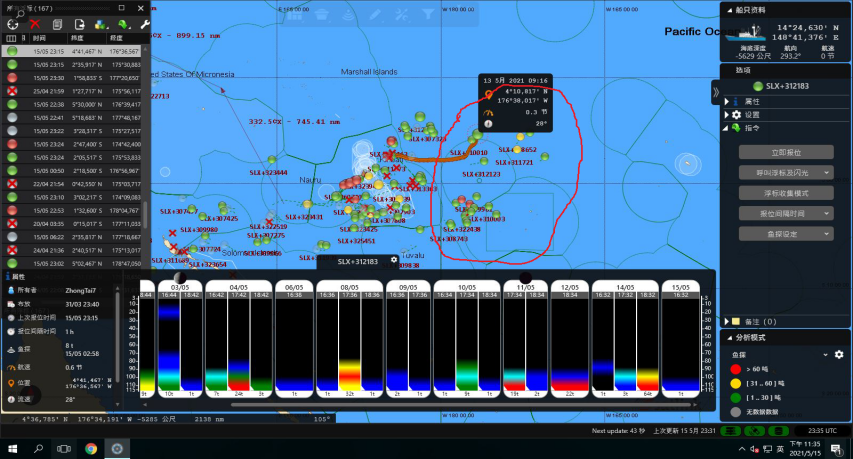Open the wrench settings tool in buoy list
Image resolution: width=853 pixels, height=459 pixels.
[x=144, y=23]
